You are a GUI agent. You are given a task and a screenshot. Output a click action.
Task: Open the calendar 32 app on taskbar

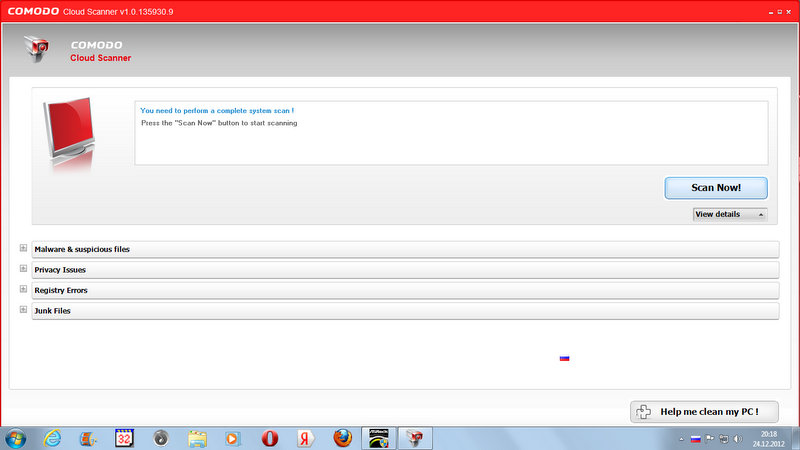(124, 438)
